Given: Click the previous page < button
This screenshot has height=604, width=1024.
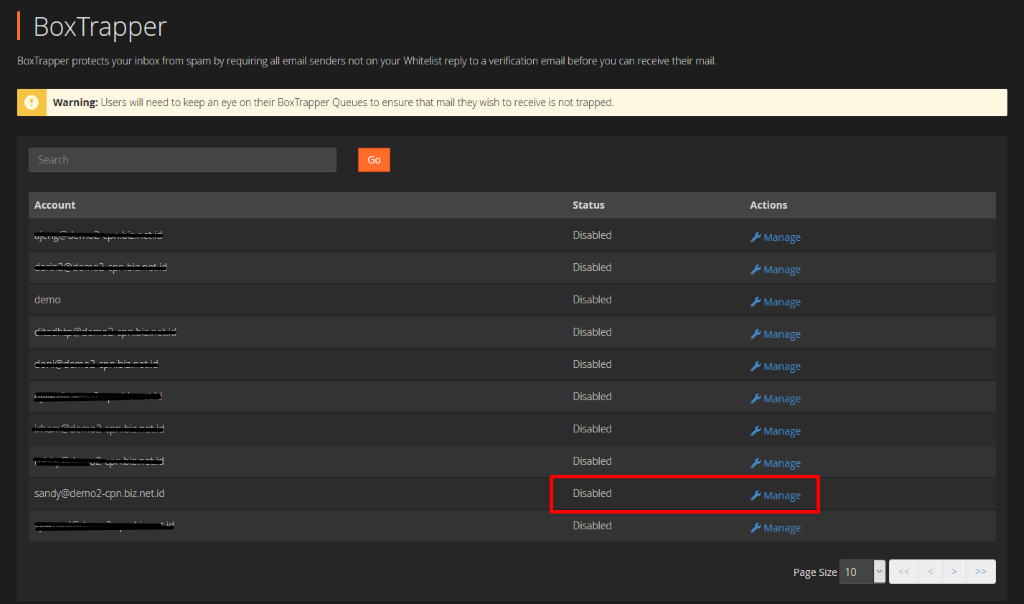Looking at the screenshot, I should coord(929,571).
